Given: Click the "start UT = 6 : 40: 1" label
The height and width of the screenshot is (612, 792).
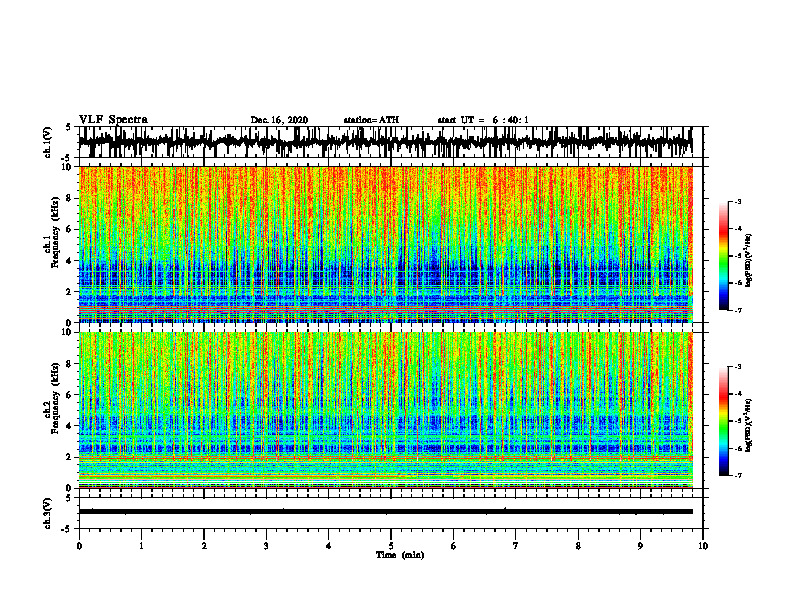Looking at the screenshot, I should coord(483,120).
